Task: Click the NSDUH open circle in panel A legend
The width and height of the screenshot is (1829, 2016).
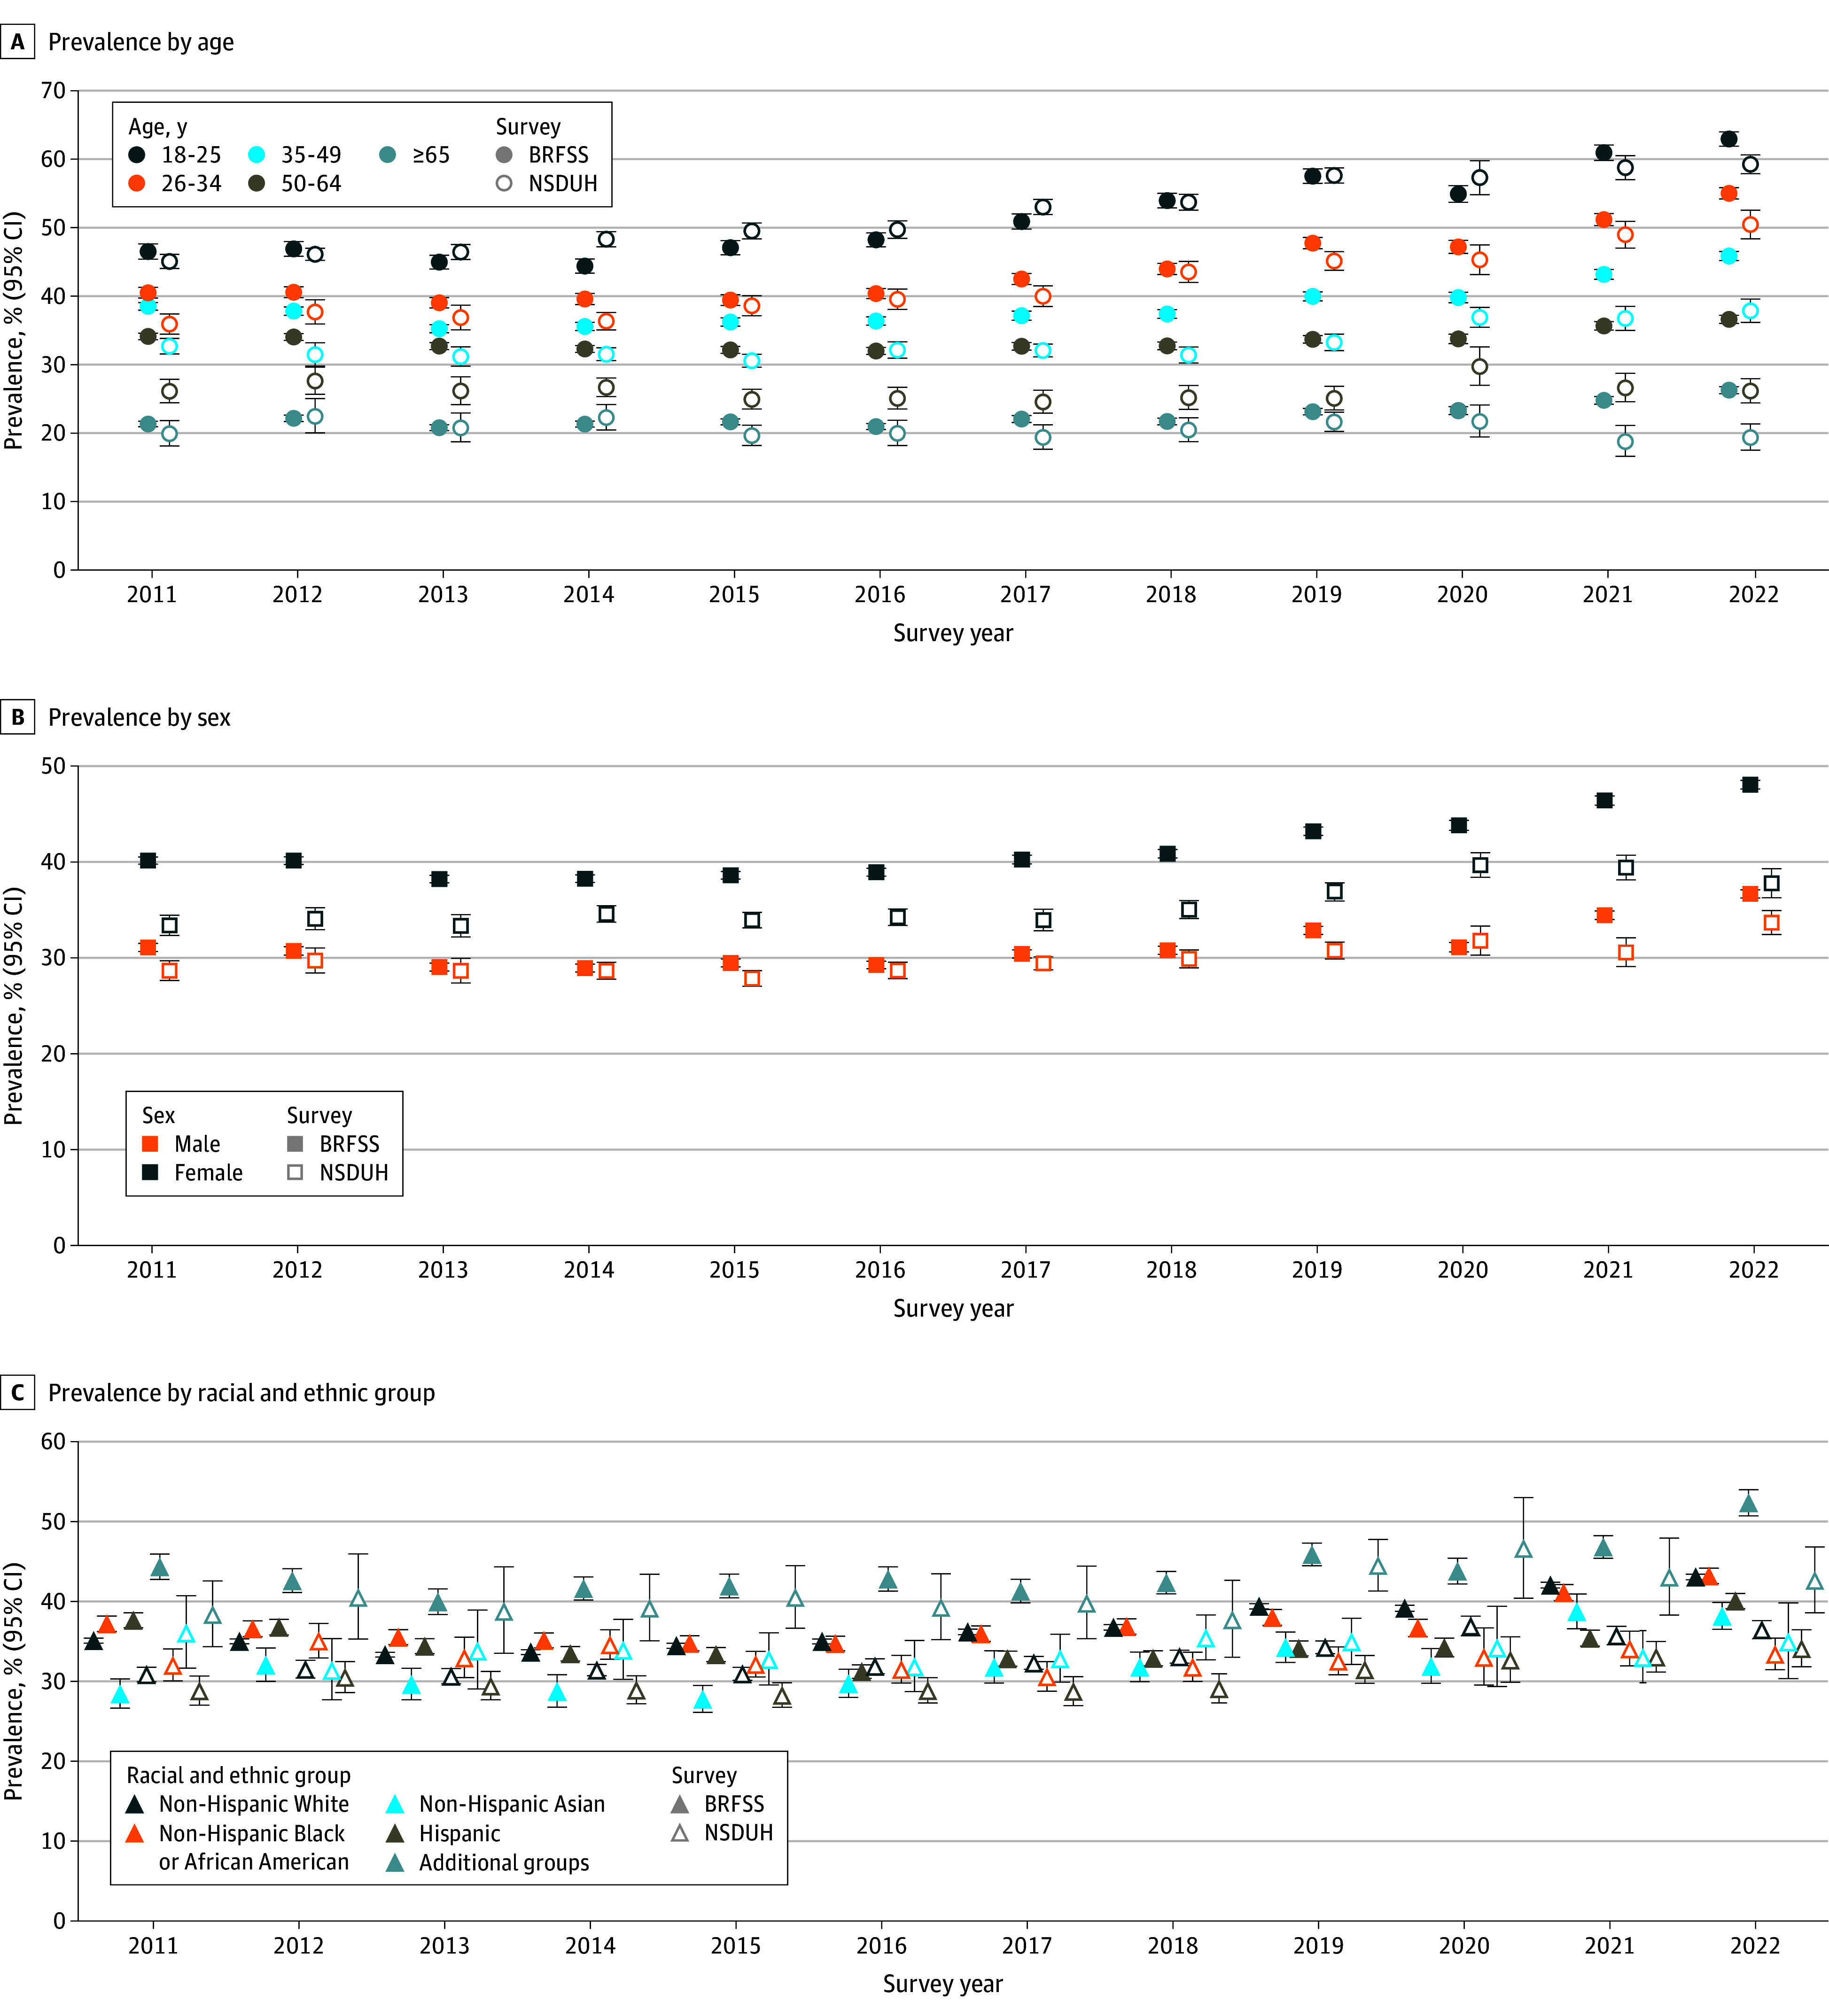Action: tap(504, 184)
